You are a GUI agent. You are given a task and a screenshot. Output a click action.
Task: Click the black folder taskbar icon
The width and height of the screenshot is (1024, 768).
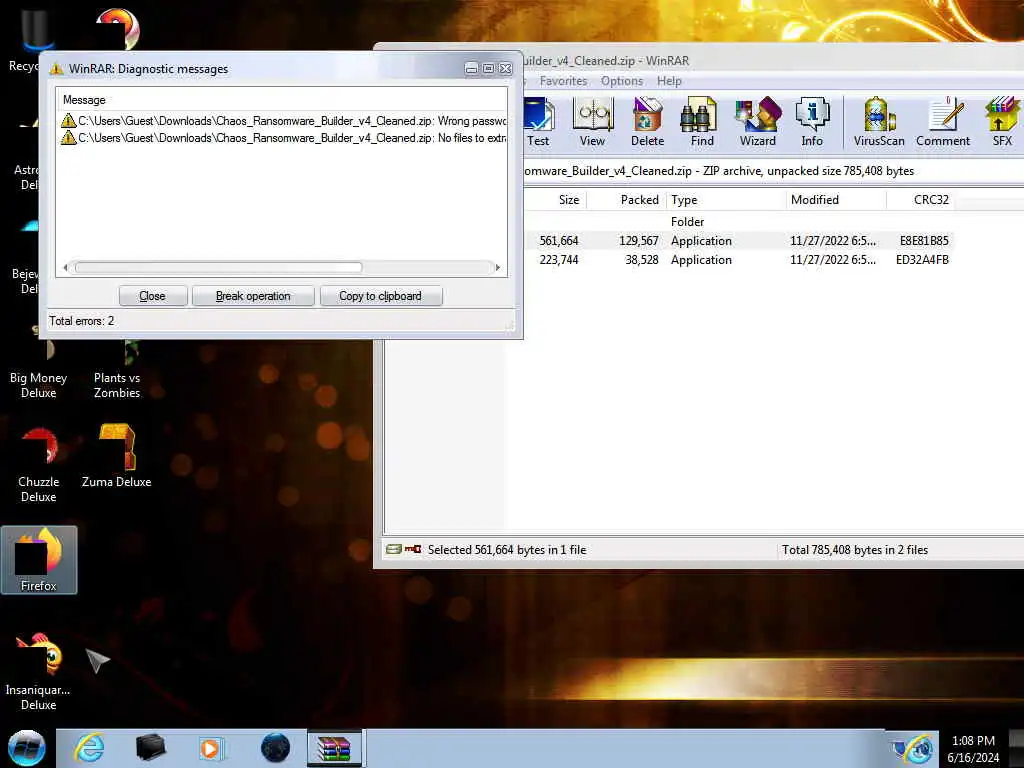(150, 748)
